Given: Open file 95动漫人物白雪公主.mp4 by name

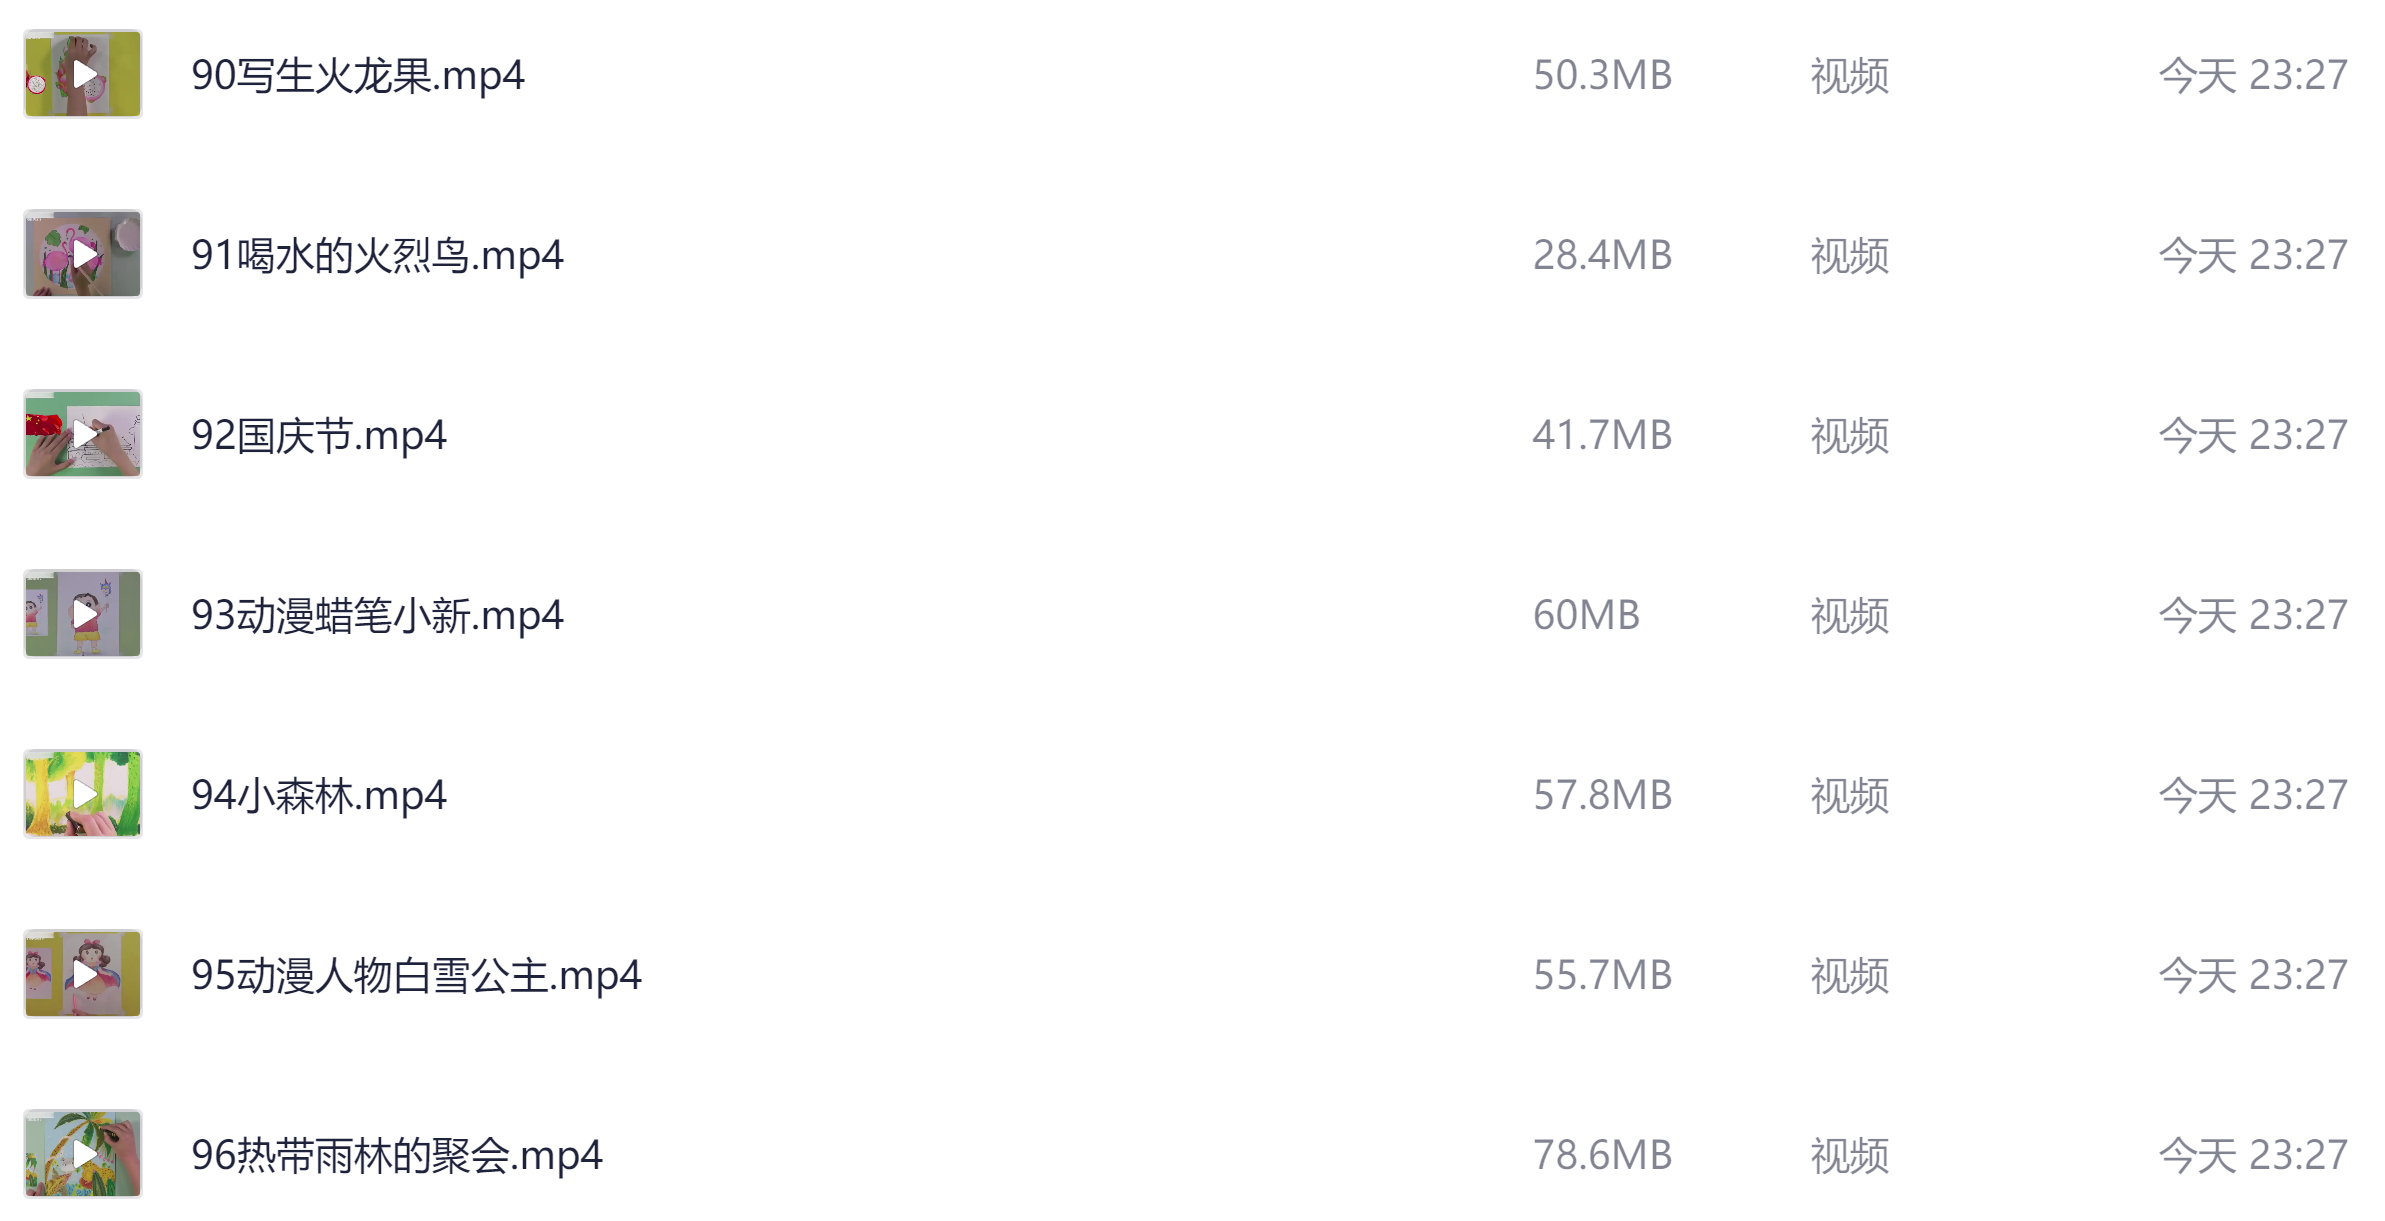Looking at the screenshot, I should pos(416,975).
